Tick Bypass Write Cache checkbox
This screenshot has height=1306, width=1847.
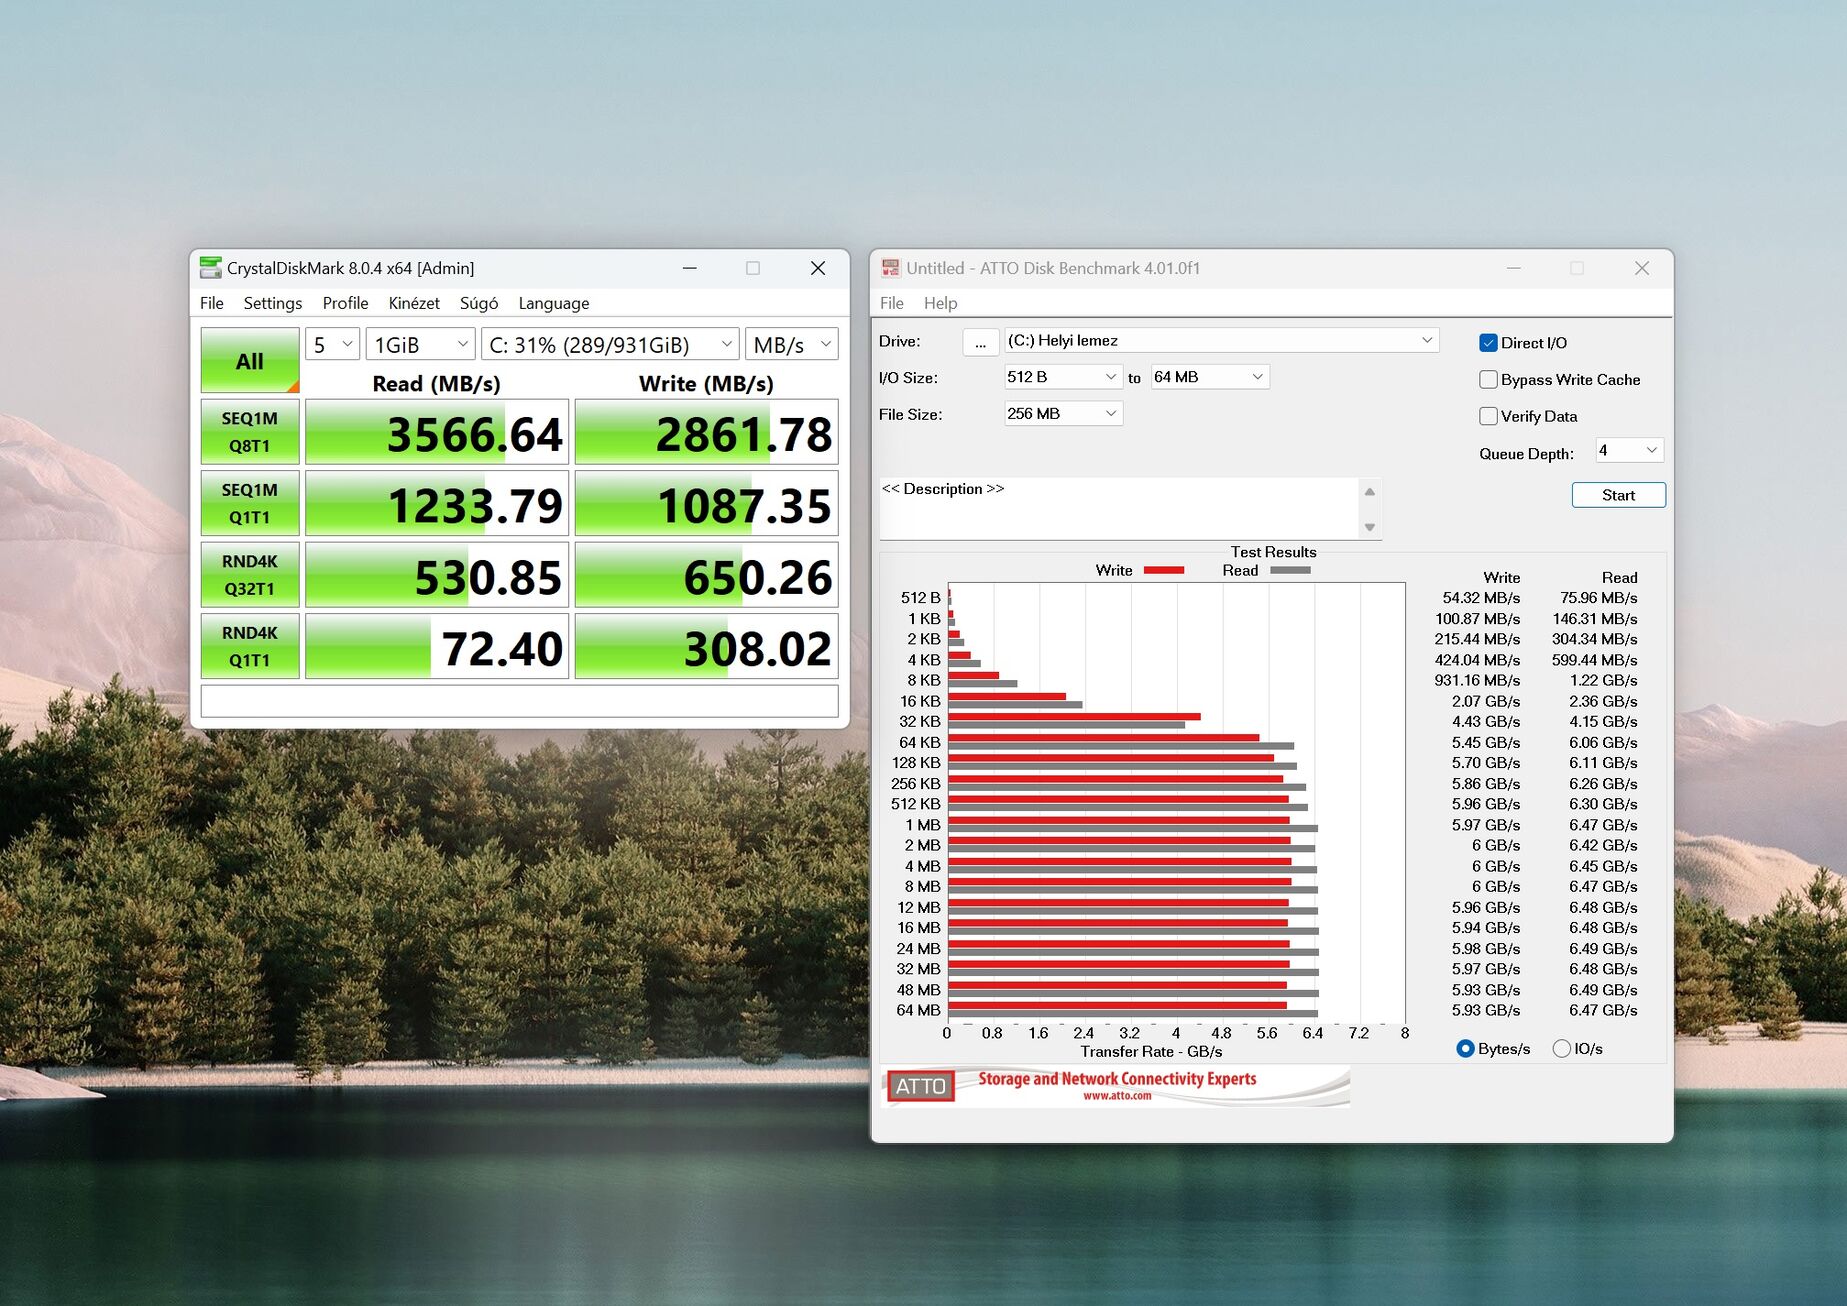click(x=1488, y=380)
